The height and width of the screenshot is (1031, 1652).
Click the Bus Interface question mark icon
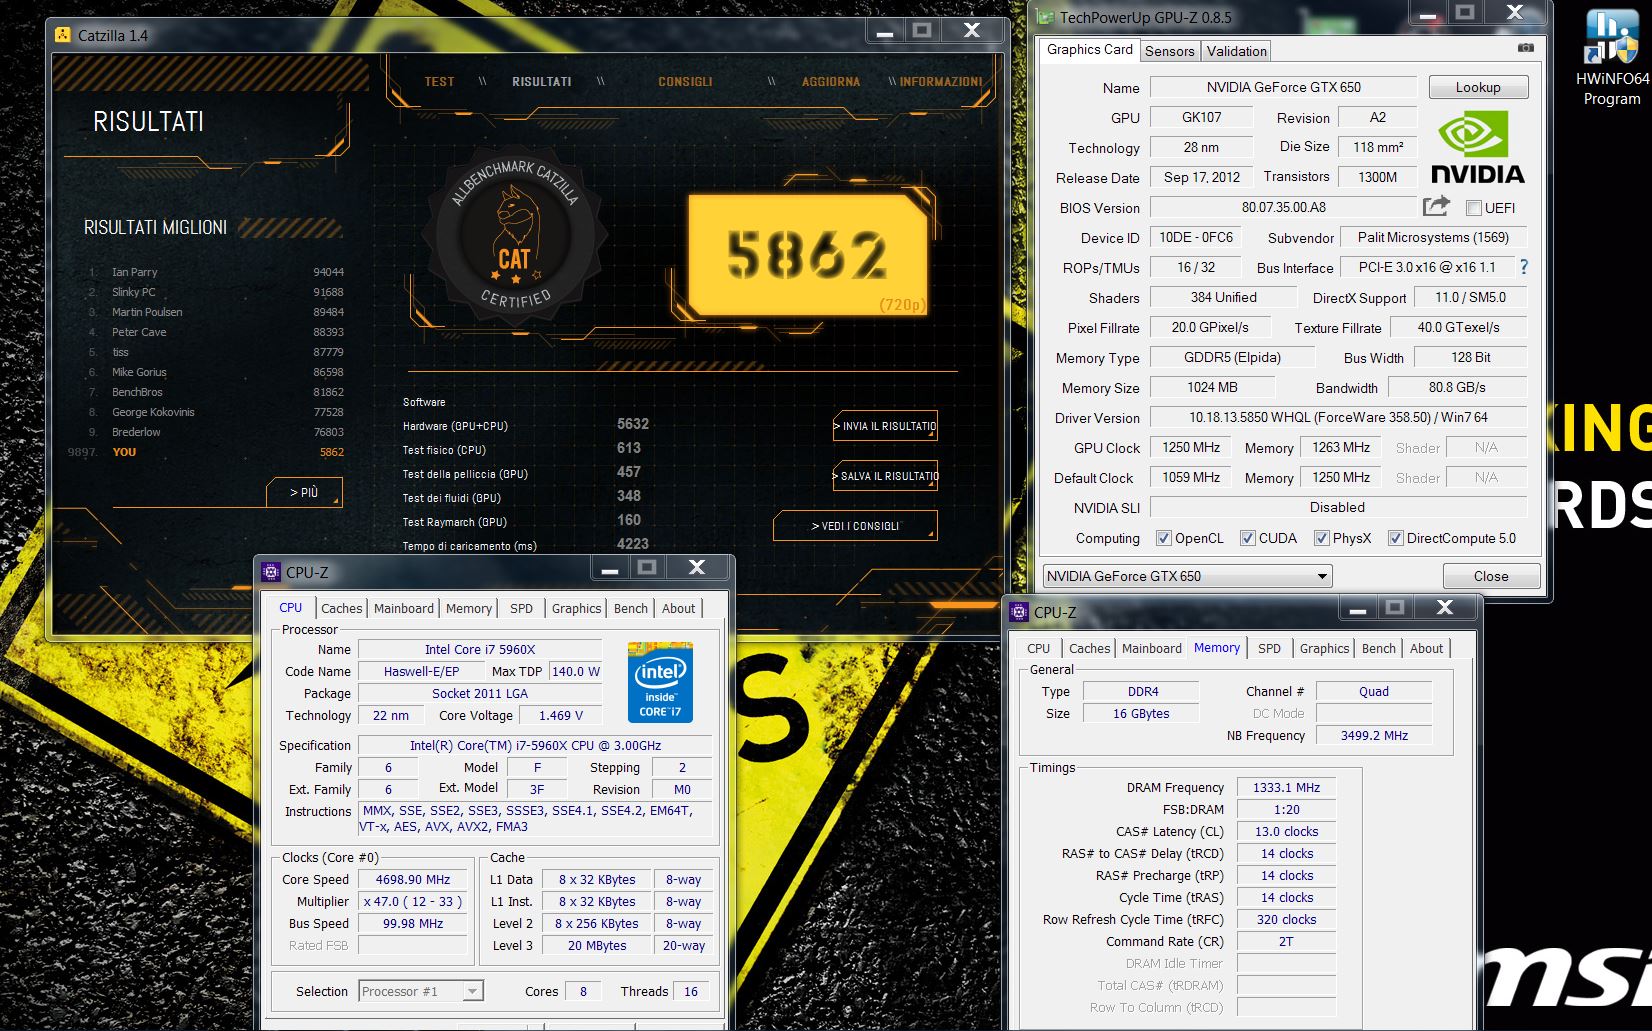pos(1523,267)
